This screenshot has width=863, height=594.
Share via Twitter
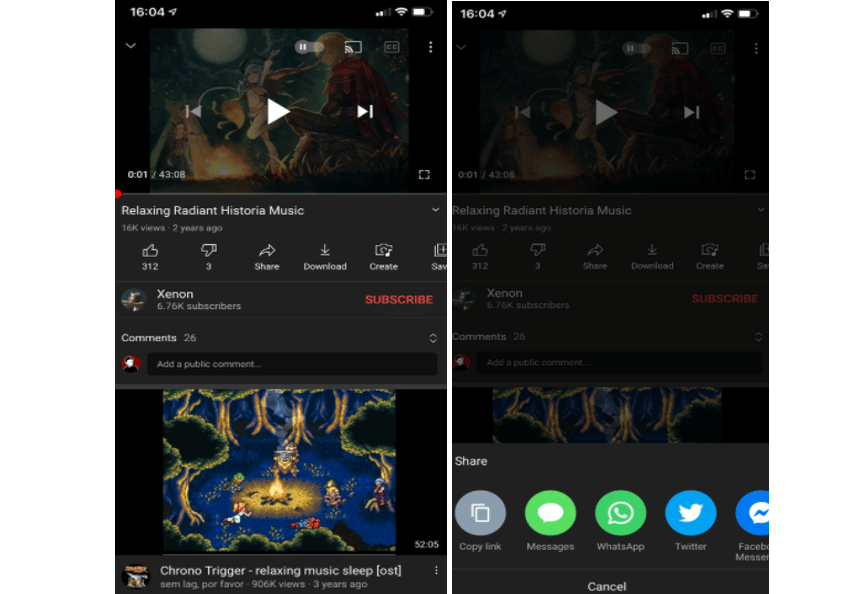tap(691, 520)
